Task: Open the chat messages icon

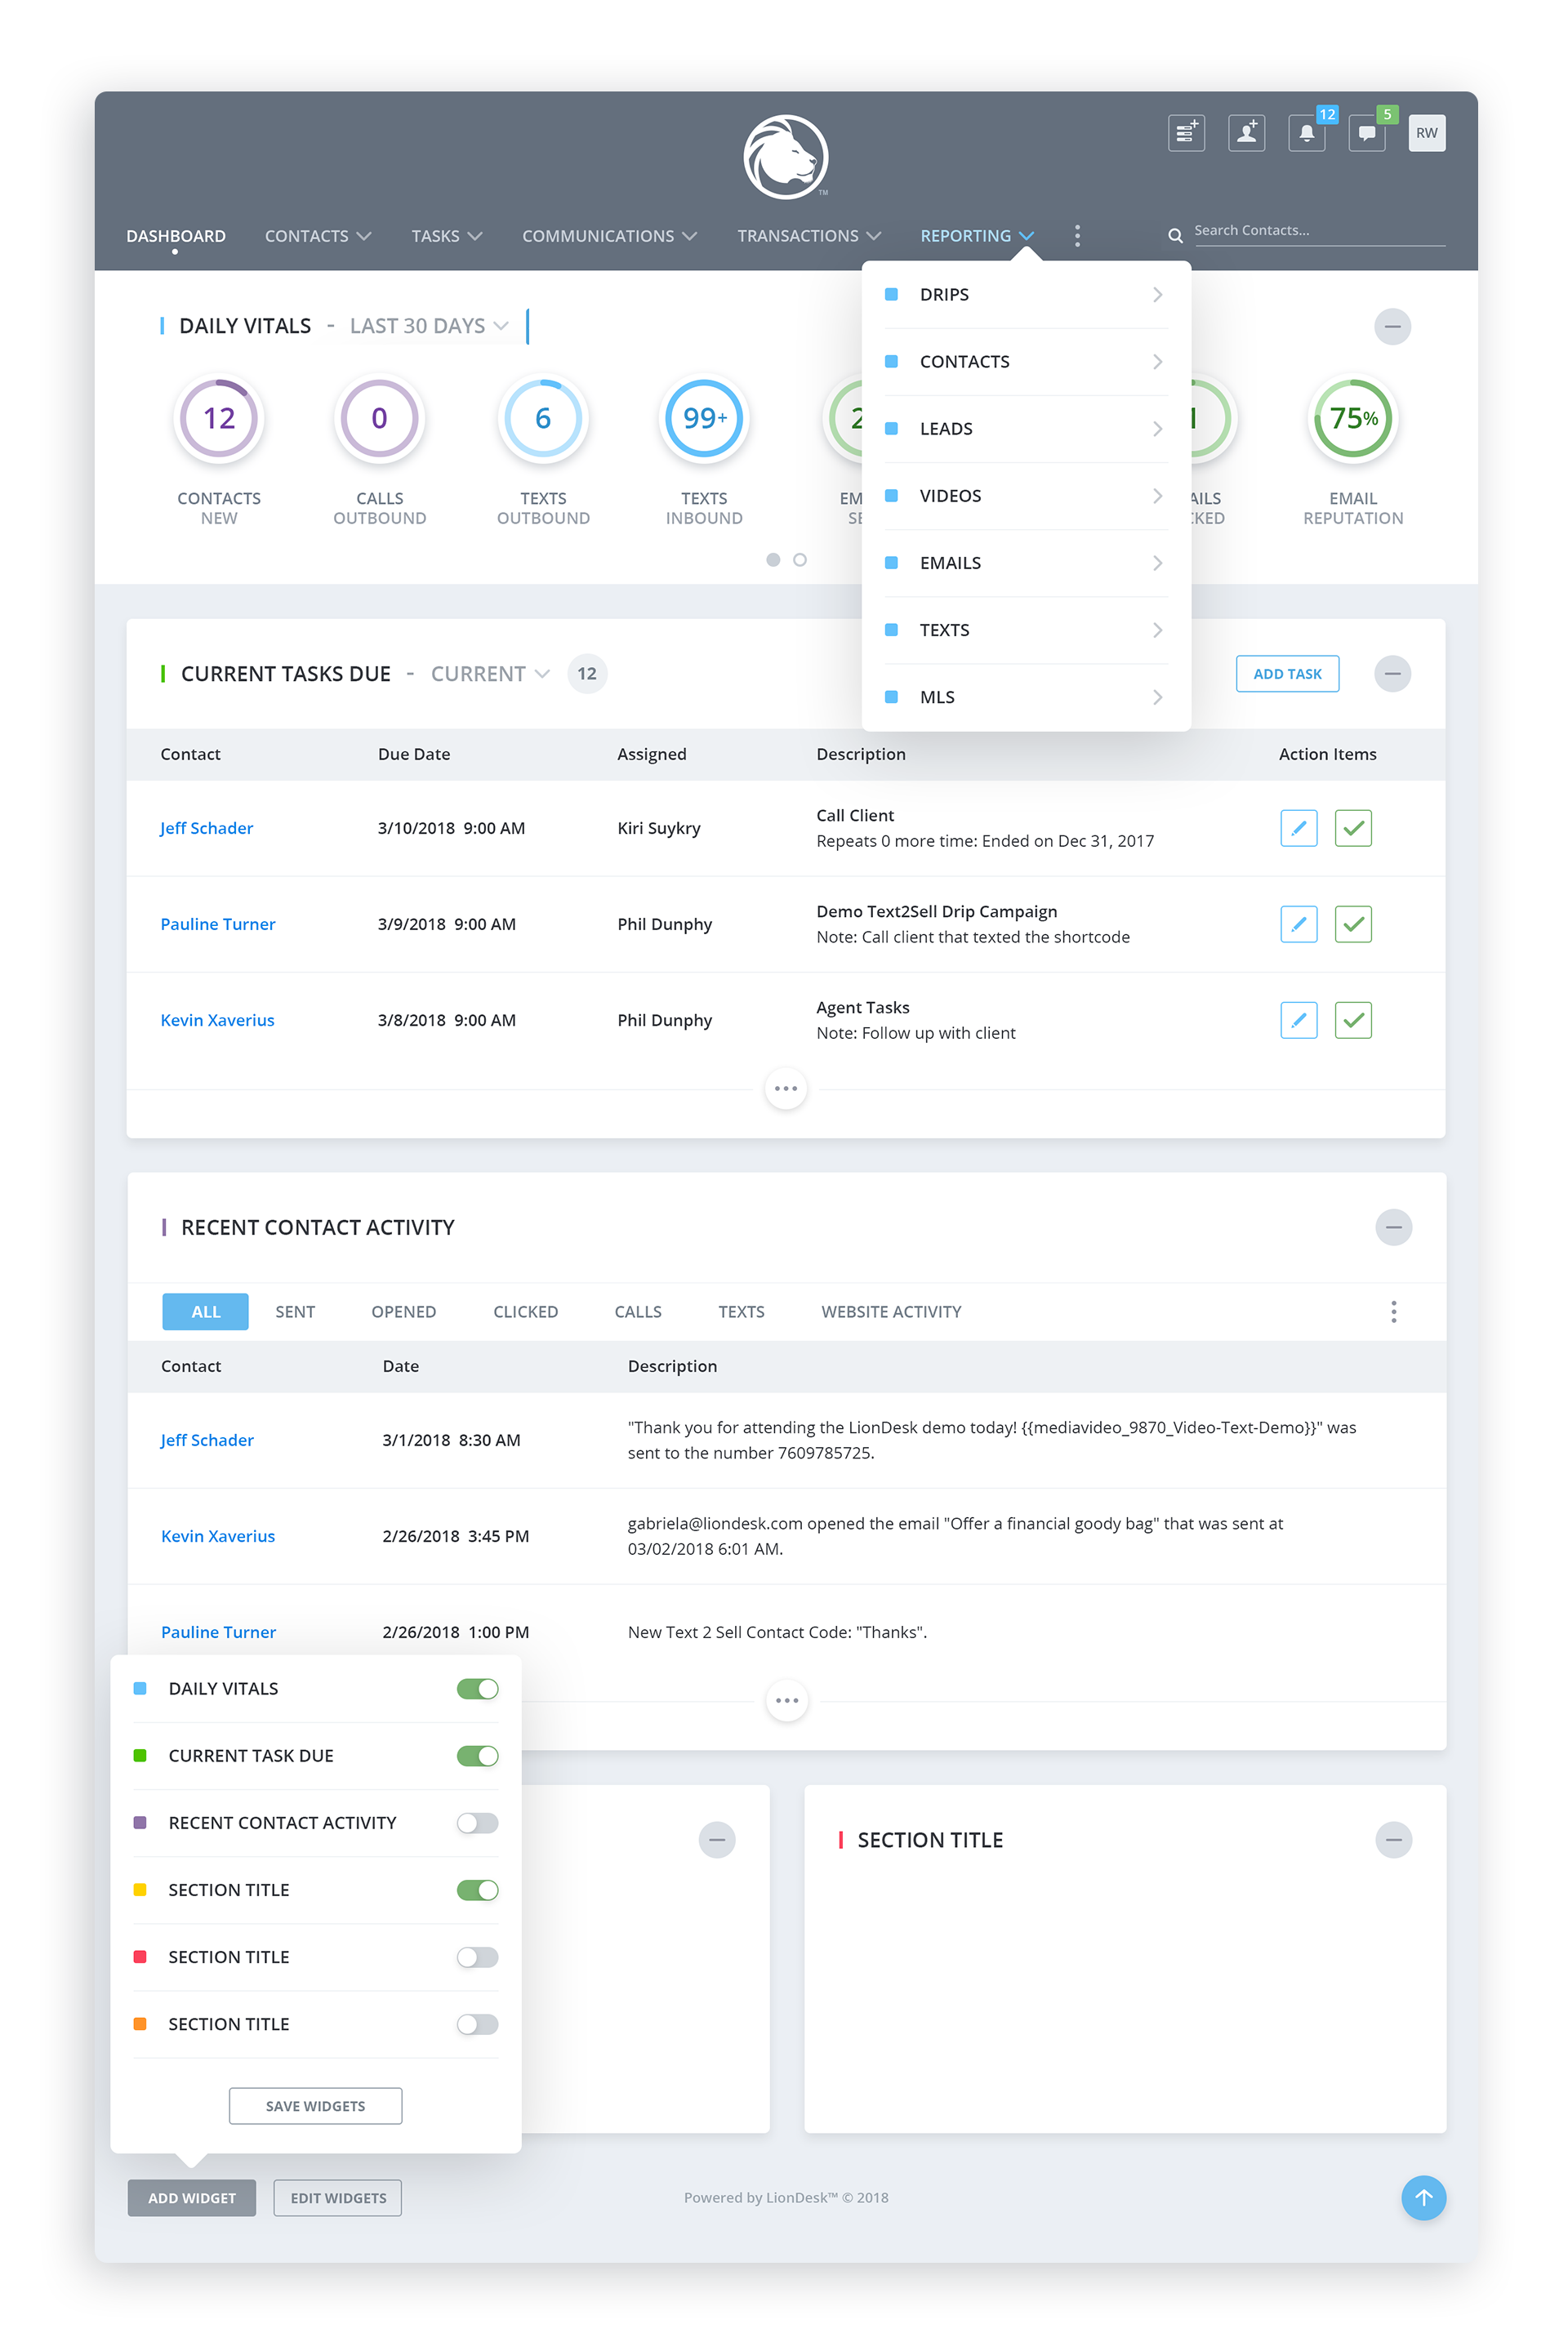Action: click(1366, 133)
